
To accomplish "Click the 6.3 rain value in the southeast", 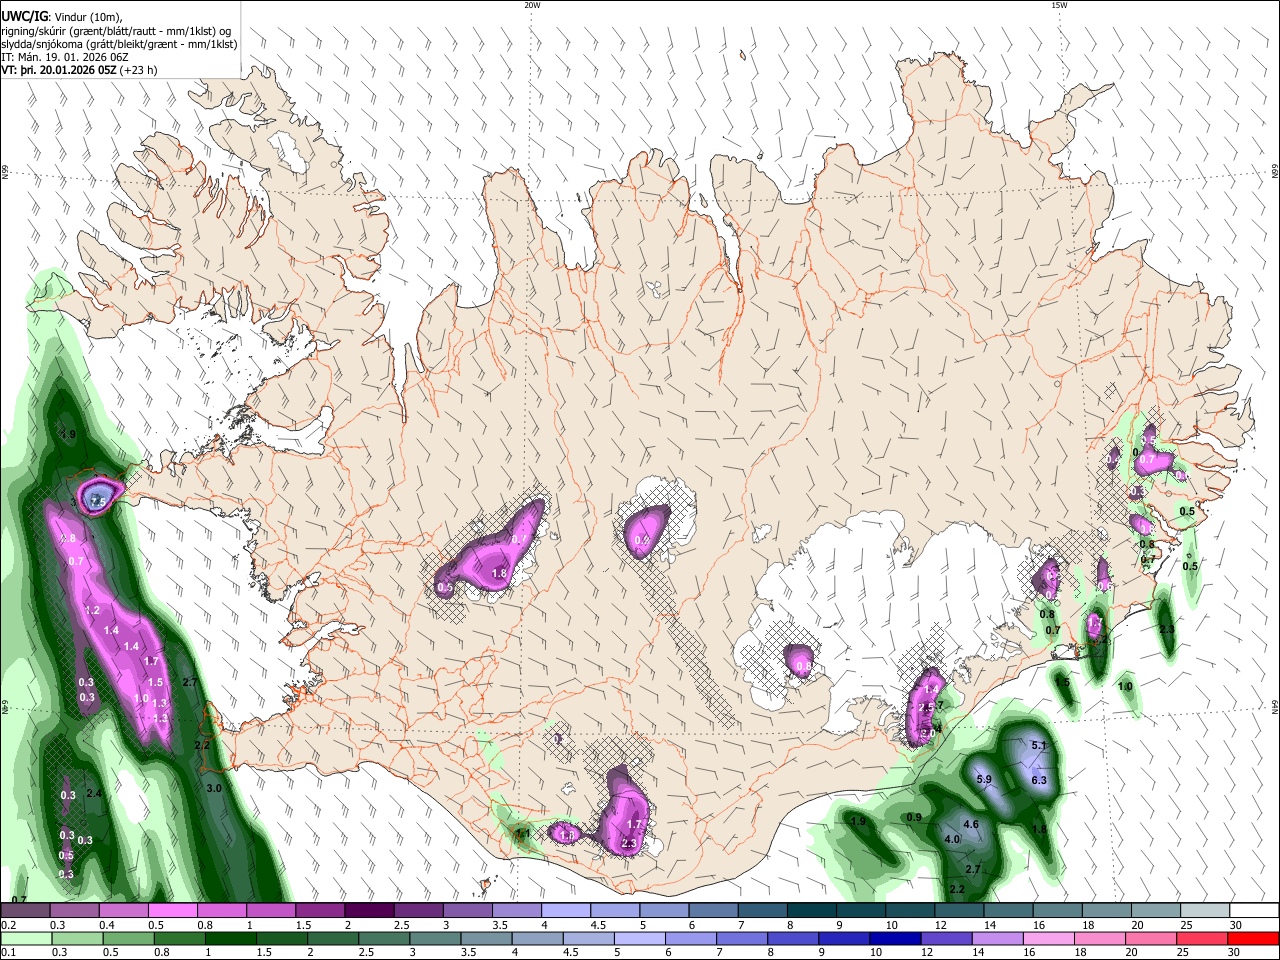I will coord(1038,780).
